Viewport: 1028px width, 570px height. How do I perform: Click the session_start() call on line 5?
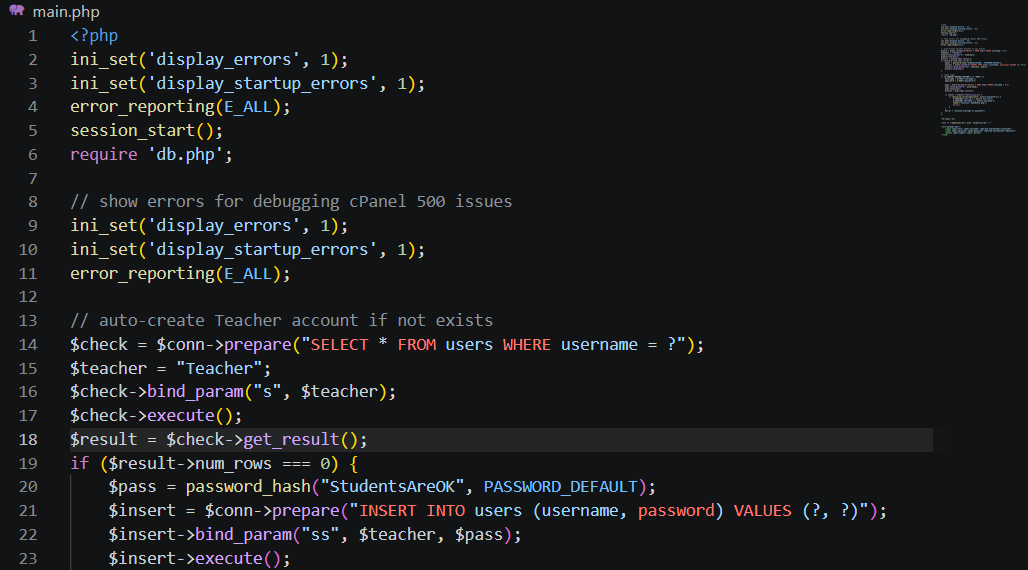coord(146,131)
